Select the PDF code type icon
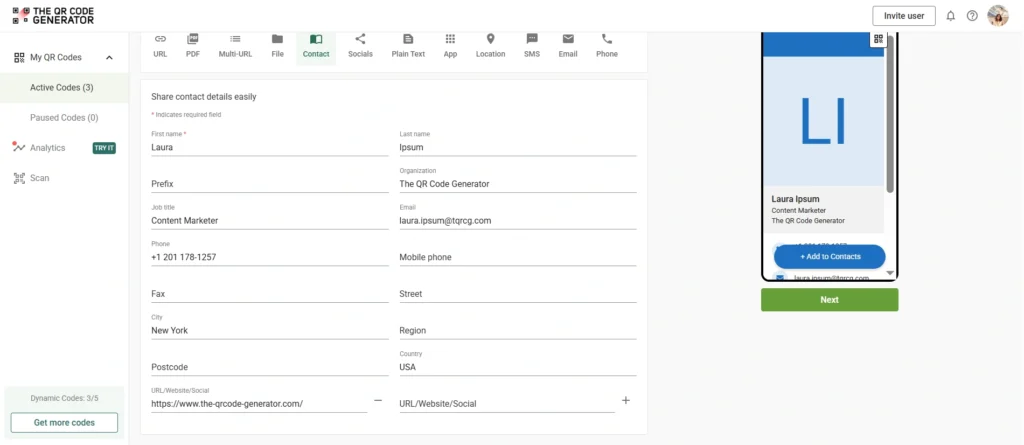 (x=193, y=39)
